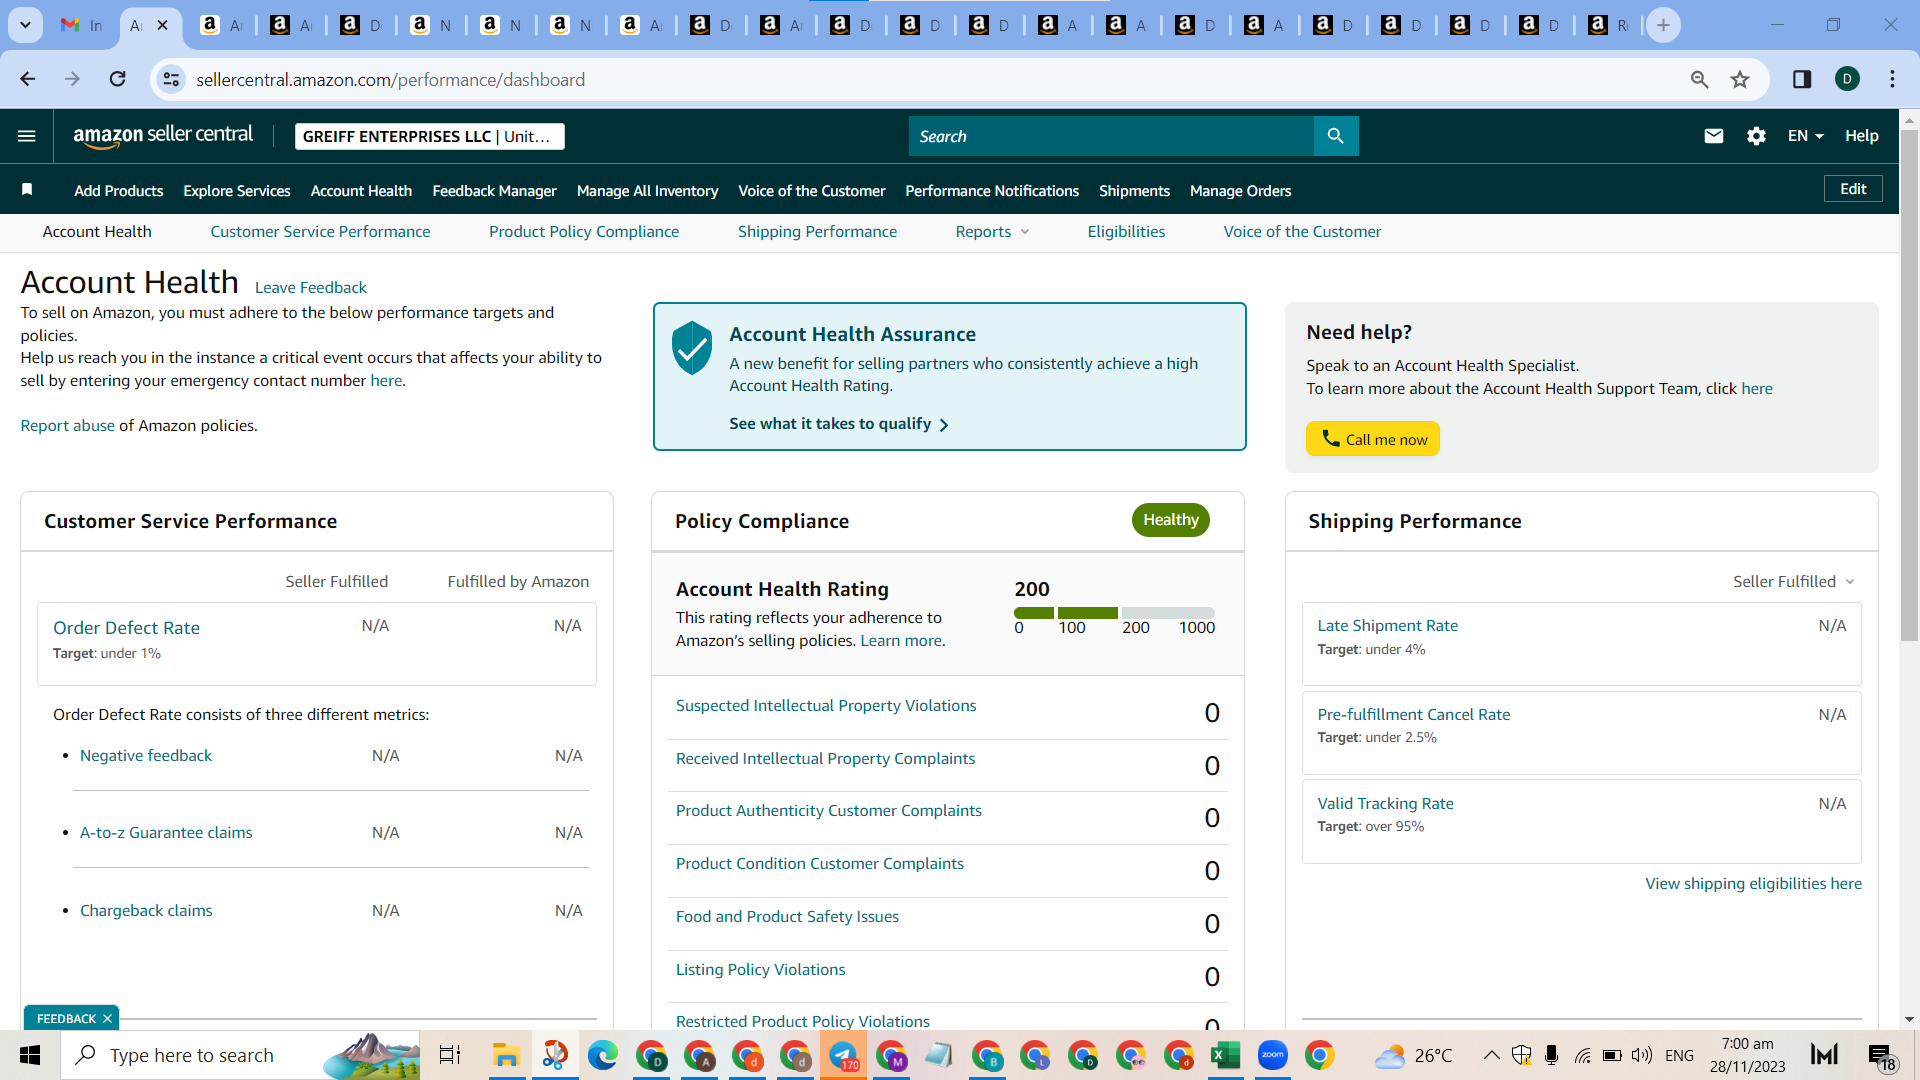Image resolution: width=1920 pixels, height=1080 pixels.
Task: Click the page vertical scrollbar
Action: [x=1909, y=385]
